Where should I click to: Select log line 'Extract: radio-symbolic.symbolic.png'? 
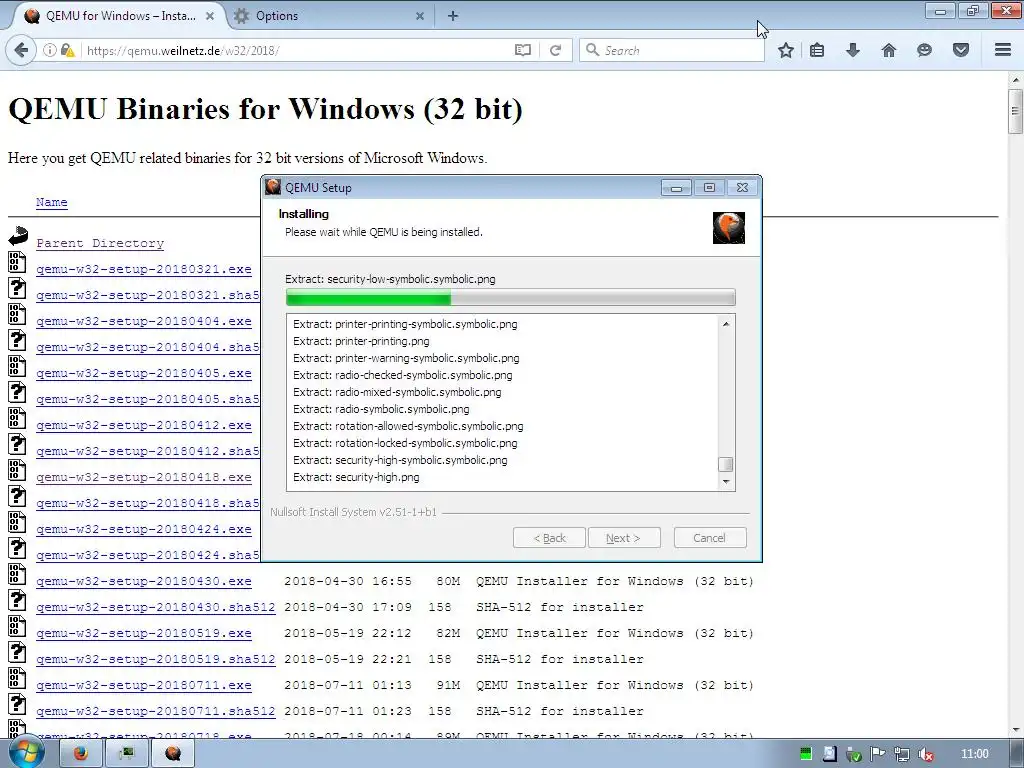tap(381, 409)
